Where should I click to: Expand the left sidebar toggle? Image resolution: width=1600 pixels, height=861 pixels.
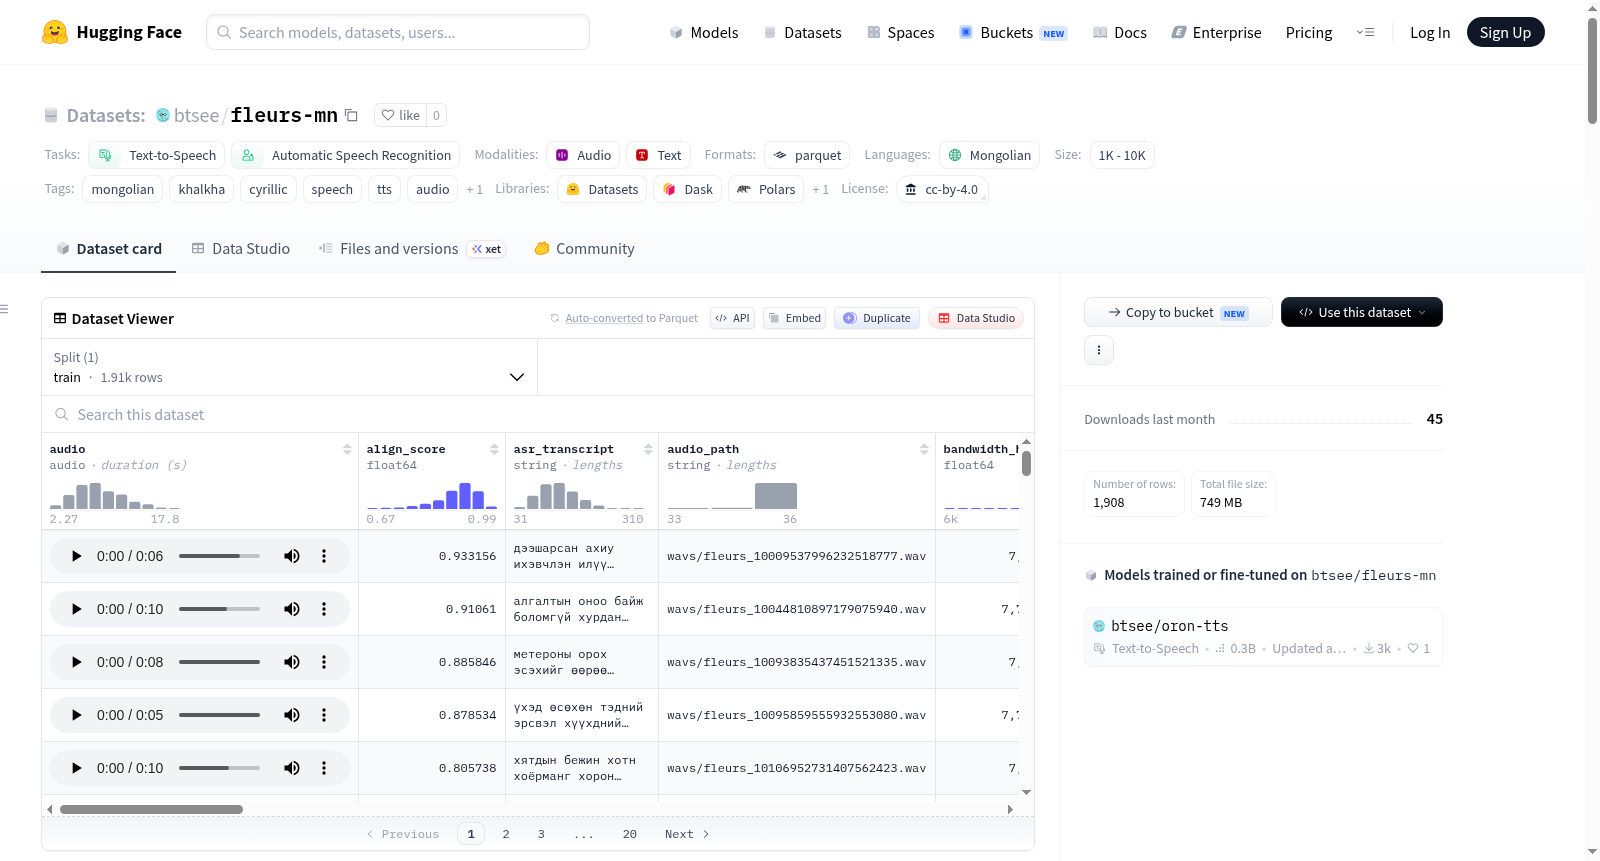(5, 309)
